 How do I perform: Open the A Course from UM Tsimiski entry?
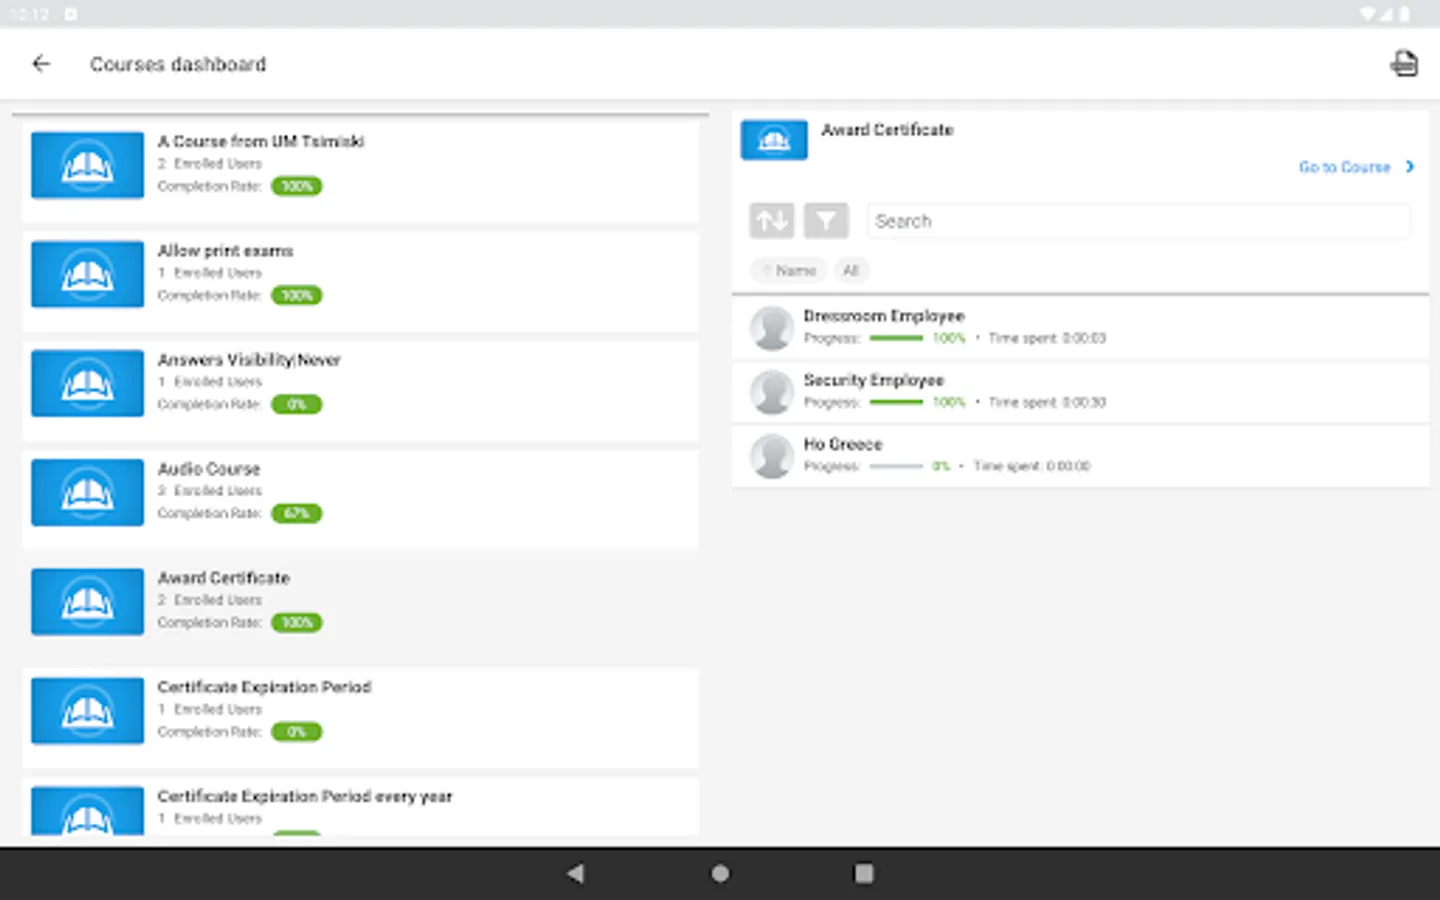pyautogui.click(x=260, y=141)
